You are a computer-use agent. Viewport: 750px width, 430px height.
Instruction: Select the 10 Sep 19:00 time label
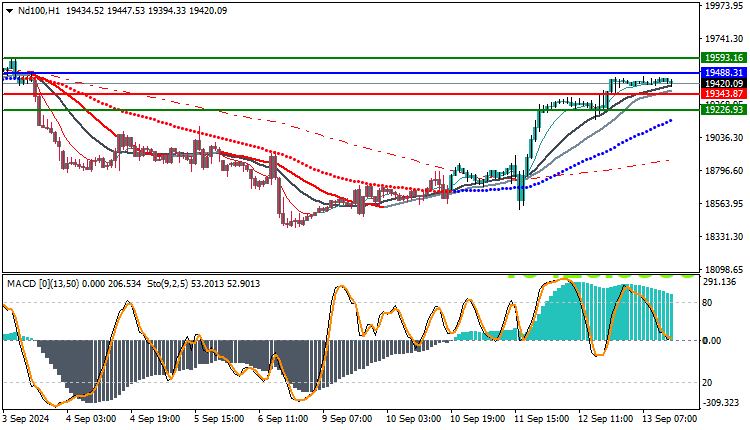(x=478, y=419)
